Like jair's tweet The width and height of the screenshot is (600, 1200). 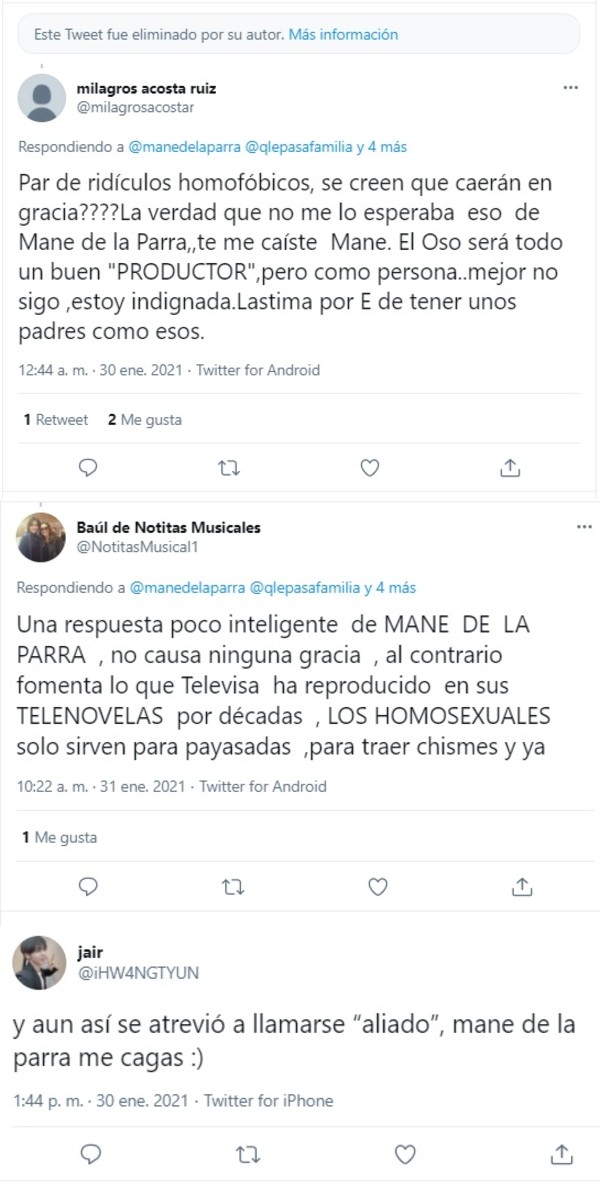[404, 1155]
